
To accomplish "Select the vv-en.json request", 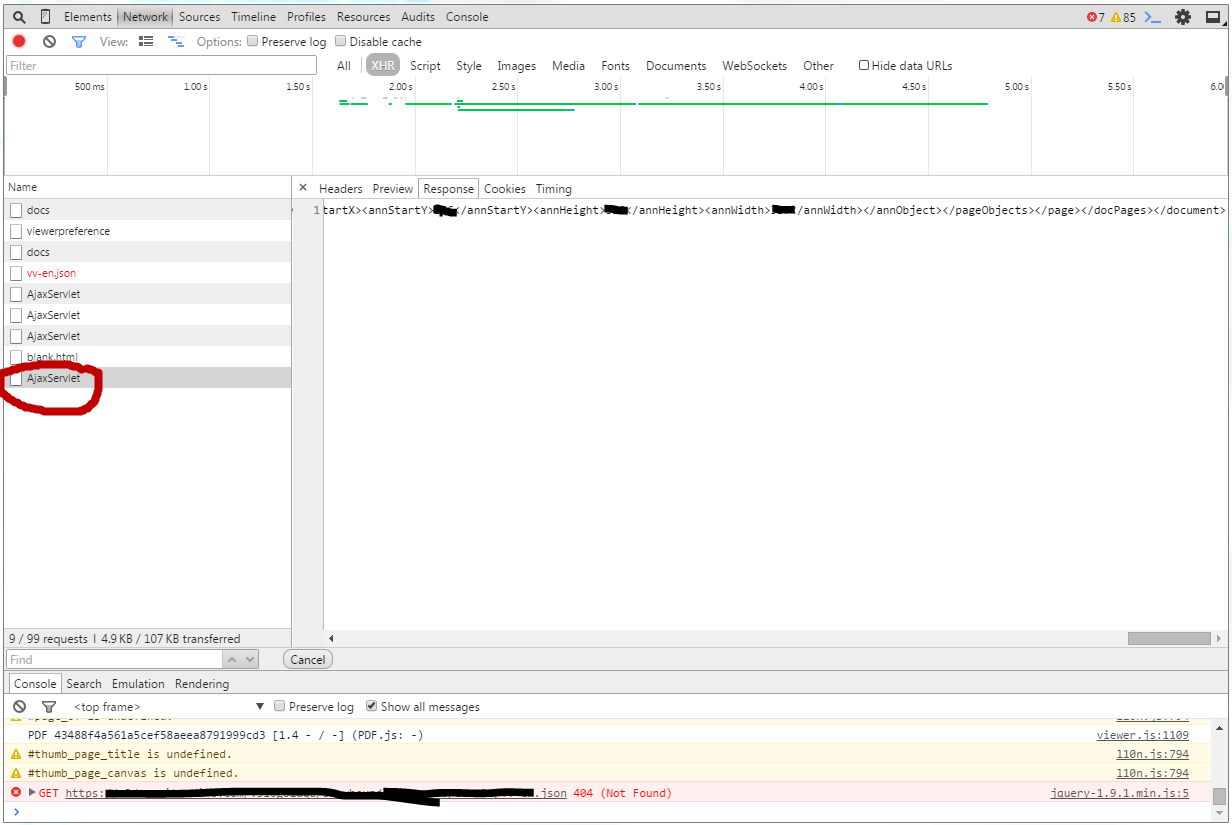I will [x=148, y=273].
